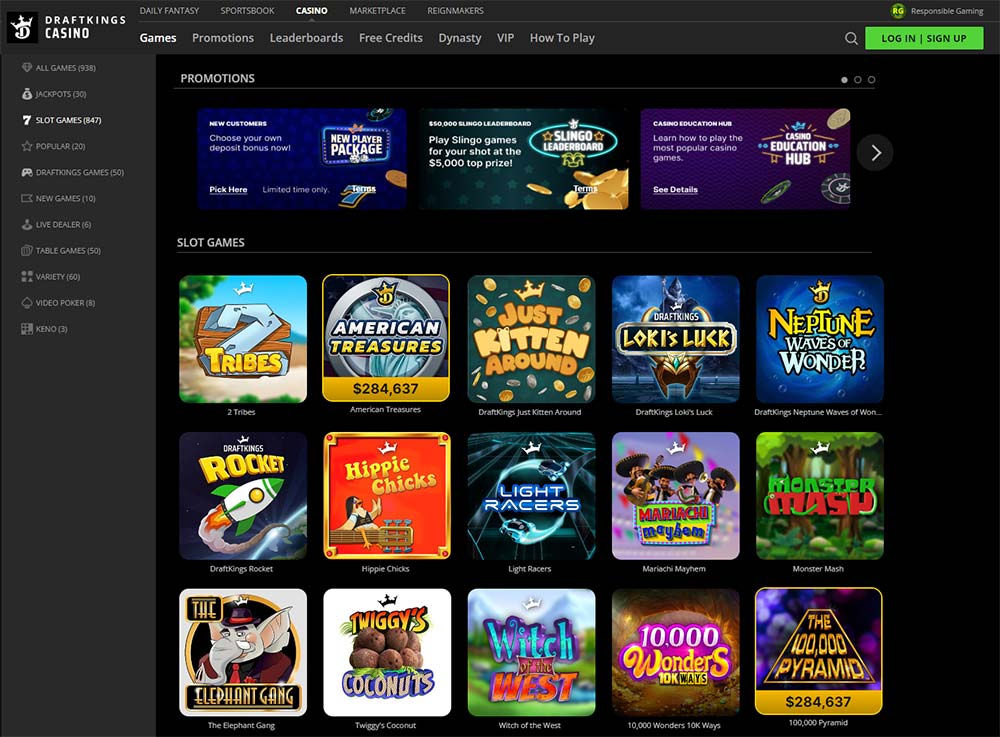
Task: Launch the DraftKings Rocket game
Action: [x=243, y=496]
